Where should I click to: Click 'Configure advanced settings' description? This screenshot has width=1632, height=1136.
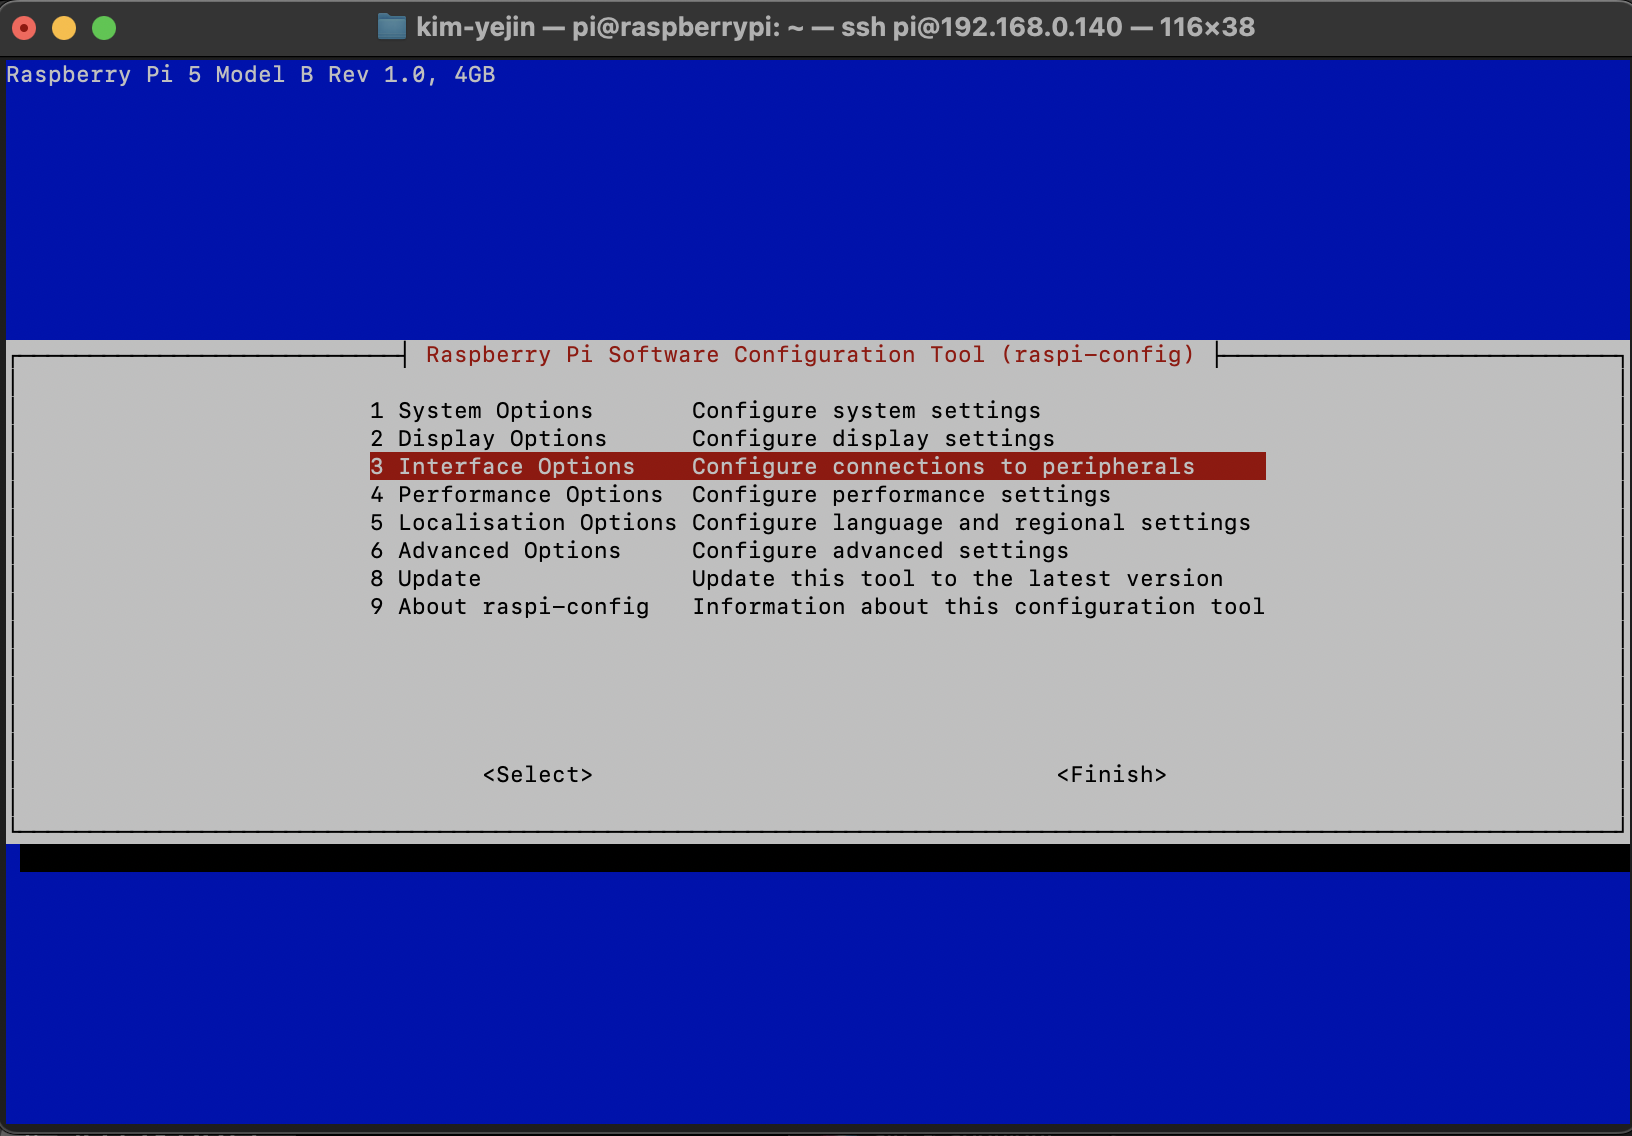pyautogui.click(x=880, y=551)
